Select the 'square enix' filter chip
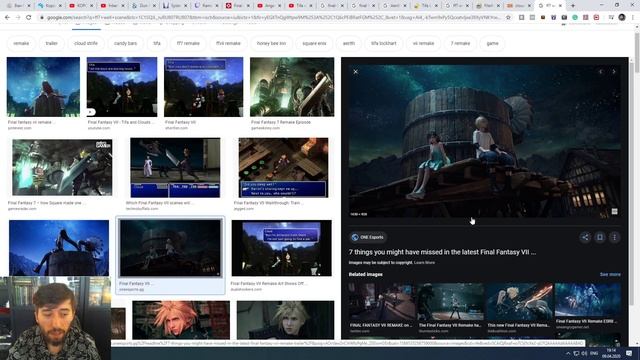Screen dimensions: 640x360 pyautogui.click(x=314, y=43)
